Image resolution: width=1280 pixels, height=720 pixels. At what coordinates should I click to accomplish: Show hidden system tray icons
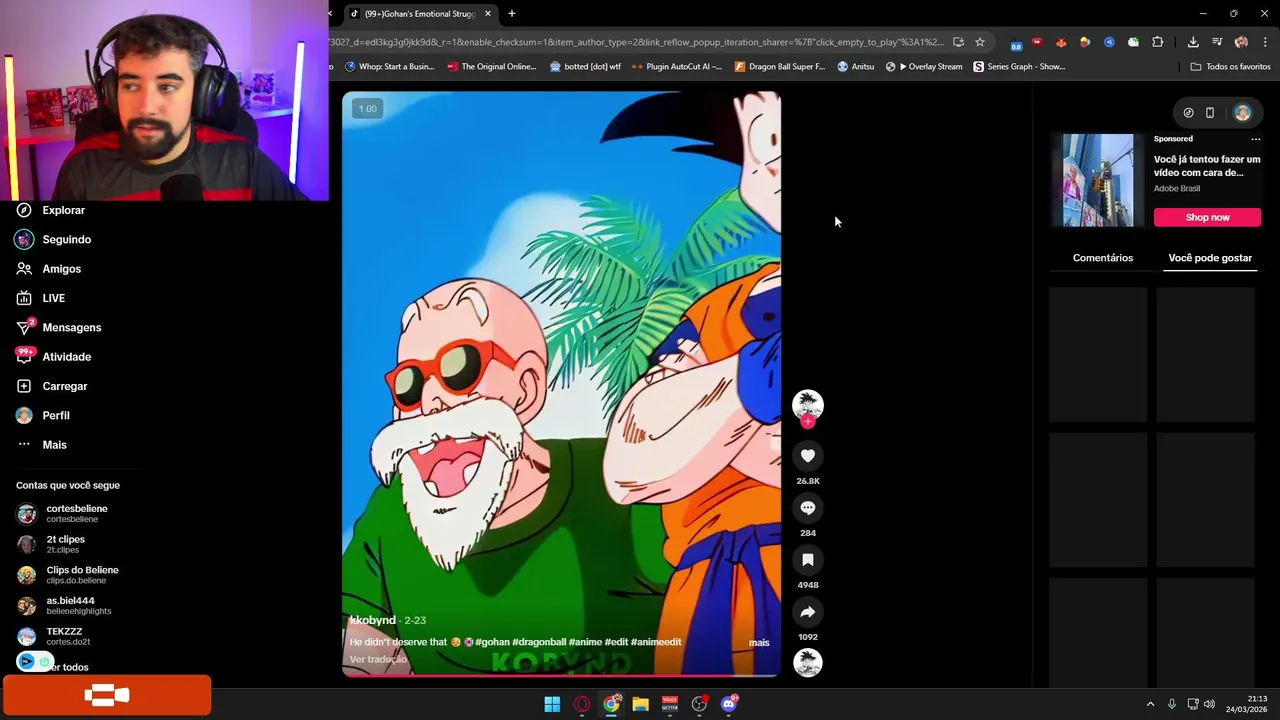[x=1150, y=704]
